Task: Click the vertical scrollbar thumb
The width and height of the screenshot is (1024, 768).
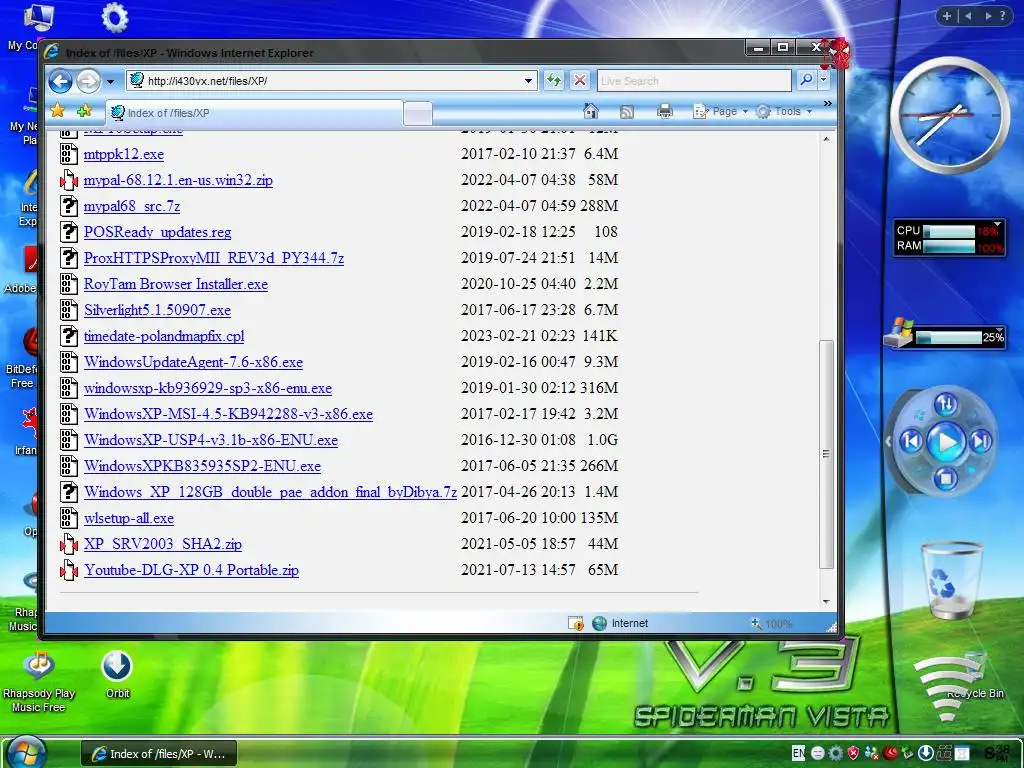Action: [x=826, y=454]
